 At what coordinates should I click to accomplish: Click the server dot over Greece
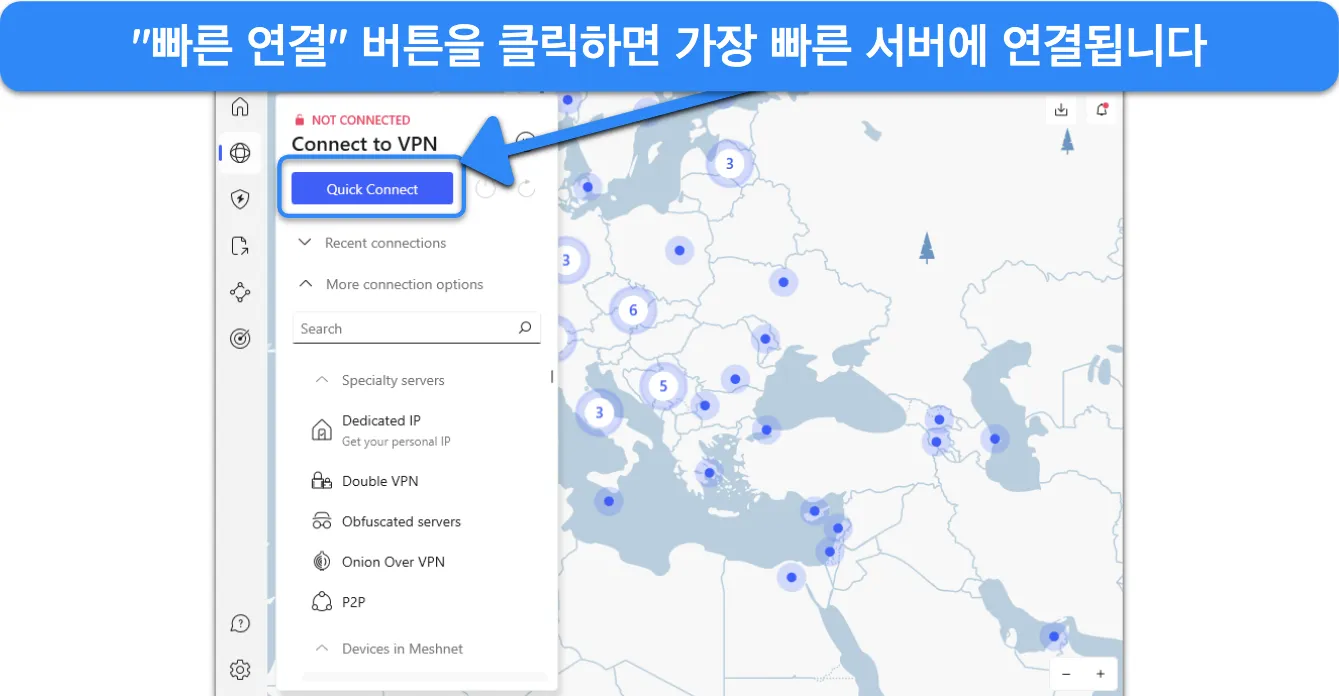click(709, 473)
